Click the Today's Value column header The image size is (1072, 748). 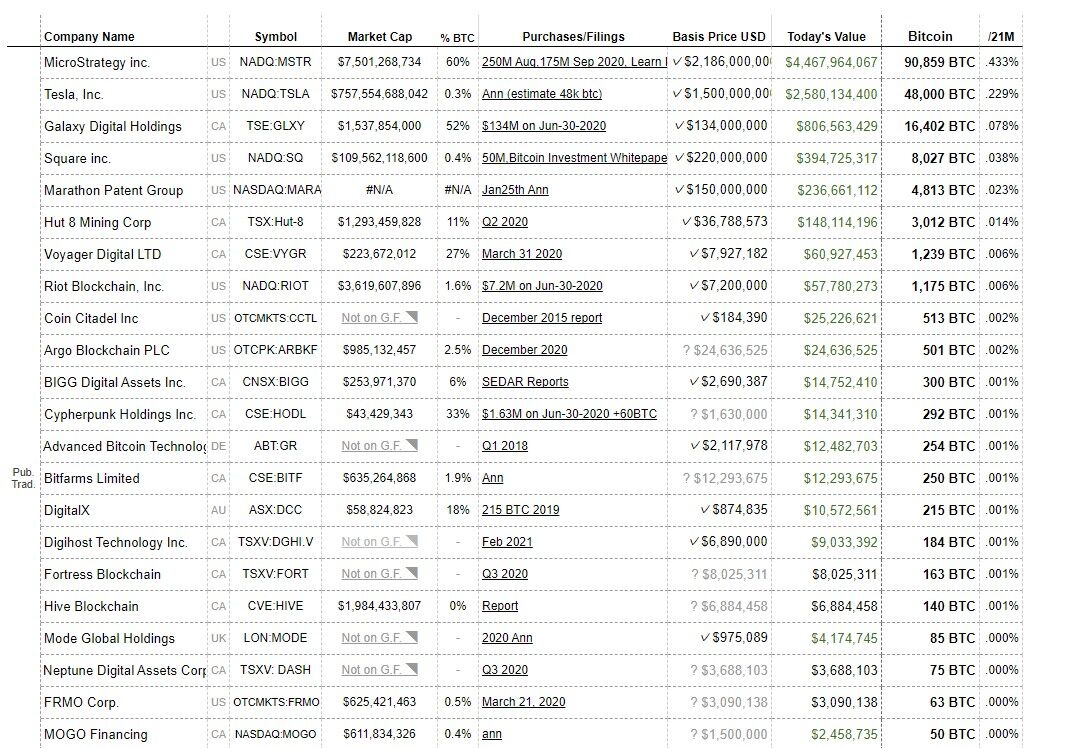(x=826, y=36)
